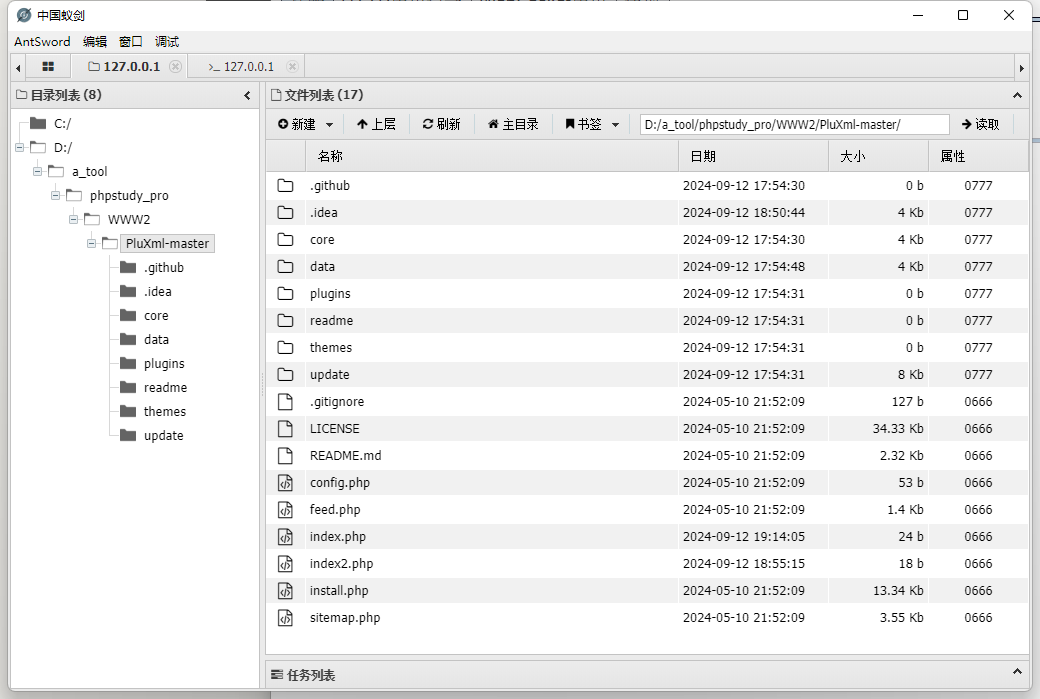The height and width of the screenshot is (699, 1040).
Task: Collapse the a_tool tree node
Action: click(38, 171)
